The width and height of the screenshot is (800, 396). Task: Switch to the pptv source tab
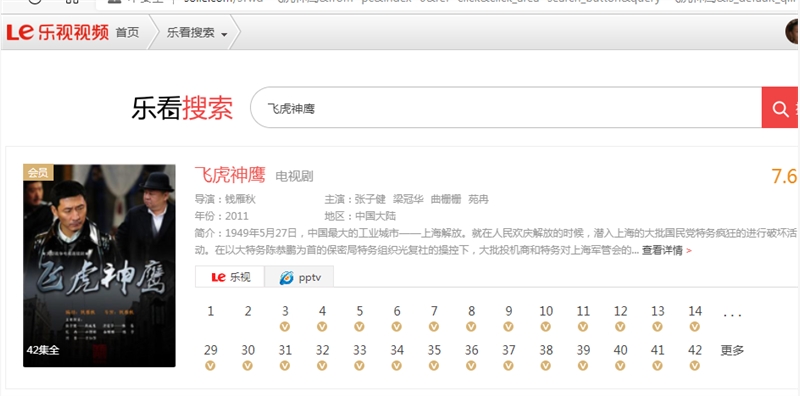pos(299,277)
